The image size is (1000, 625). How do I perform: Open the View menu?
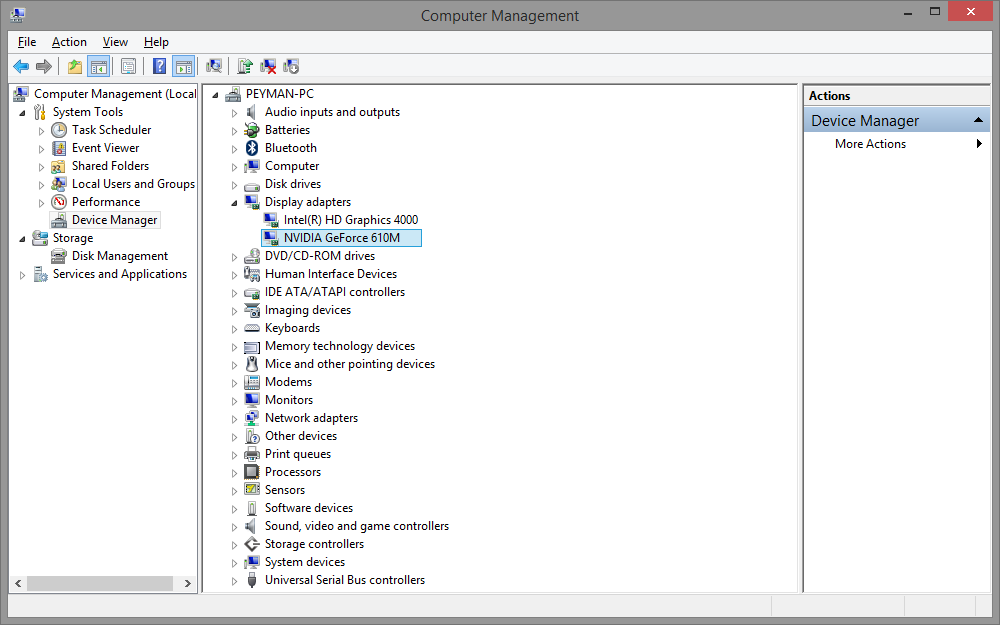click(x=115, y=42)
